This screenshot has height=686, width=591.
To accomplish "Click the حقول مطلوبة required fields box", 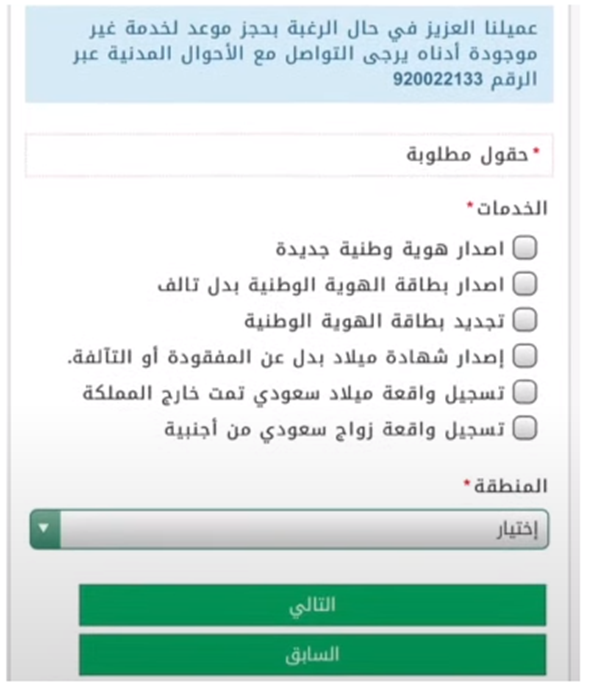I will point(289,155).
